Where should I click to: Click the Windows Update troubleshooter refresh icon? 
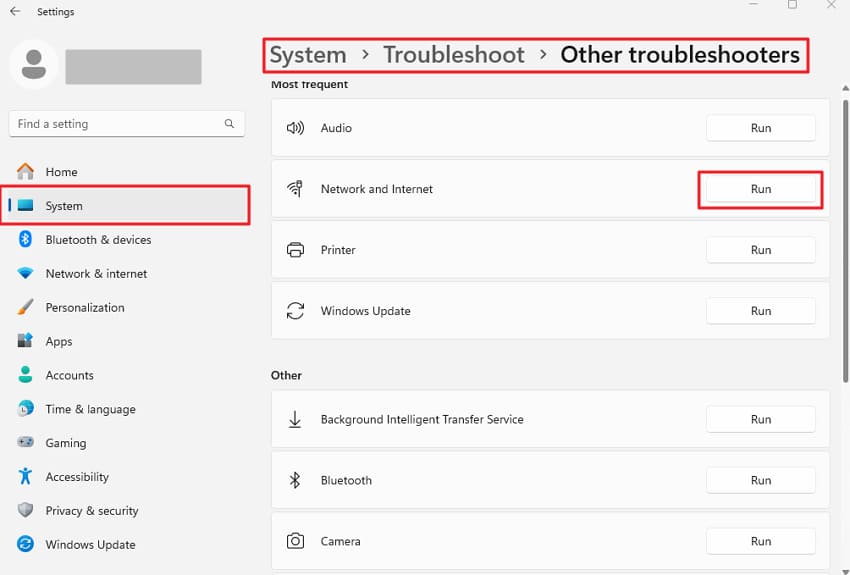[x=295, y=311]
